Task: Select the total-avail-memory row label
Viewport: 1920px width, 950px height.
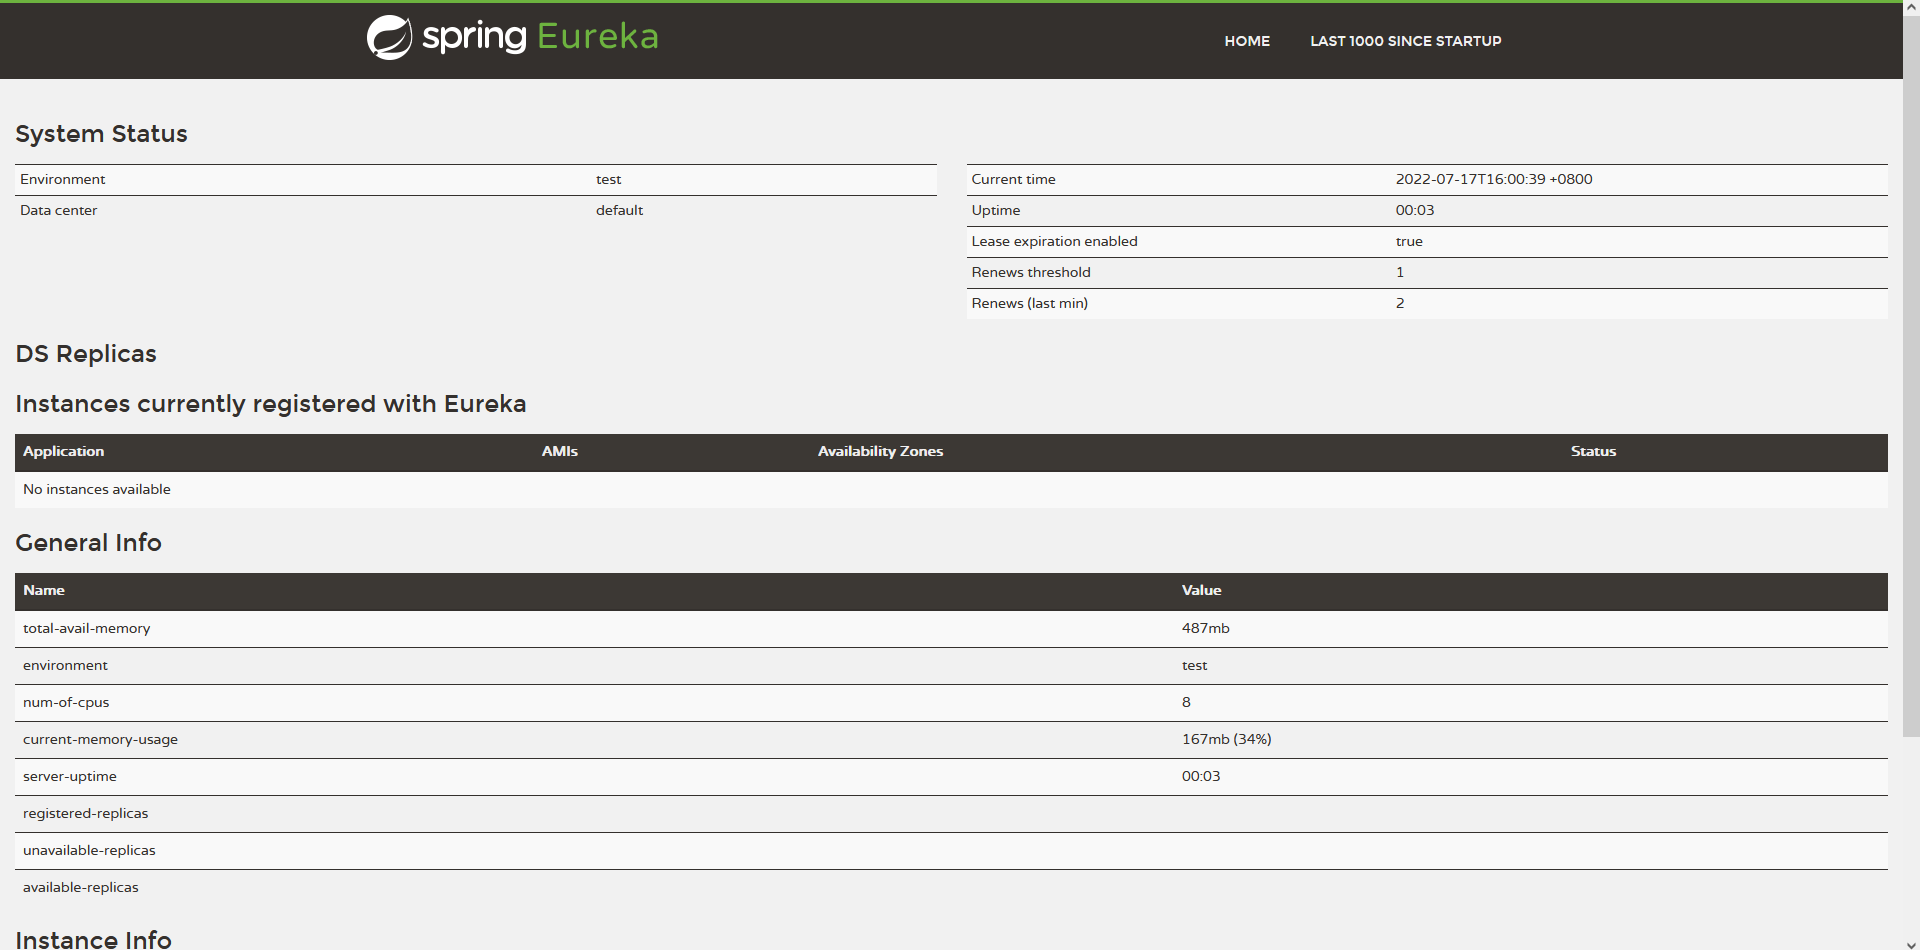Action: [87, 629]
